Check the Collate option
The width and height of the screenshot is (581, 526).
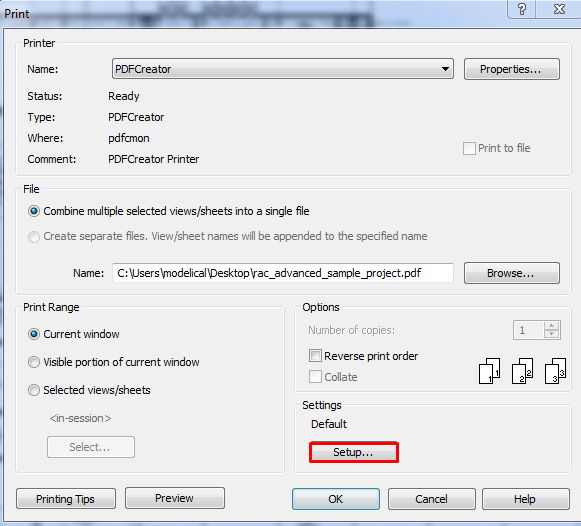click(315, 376)
